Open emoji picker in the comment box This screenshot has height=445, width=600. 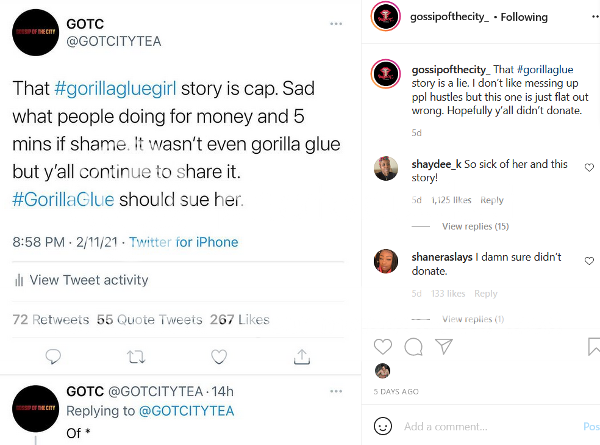tap(383, 426)
